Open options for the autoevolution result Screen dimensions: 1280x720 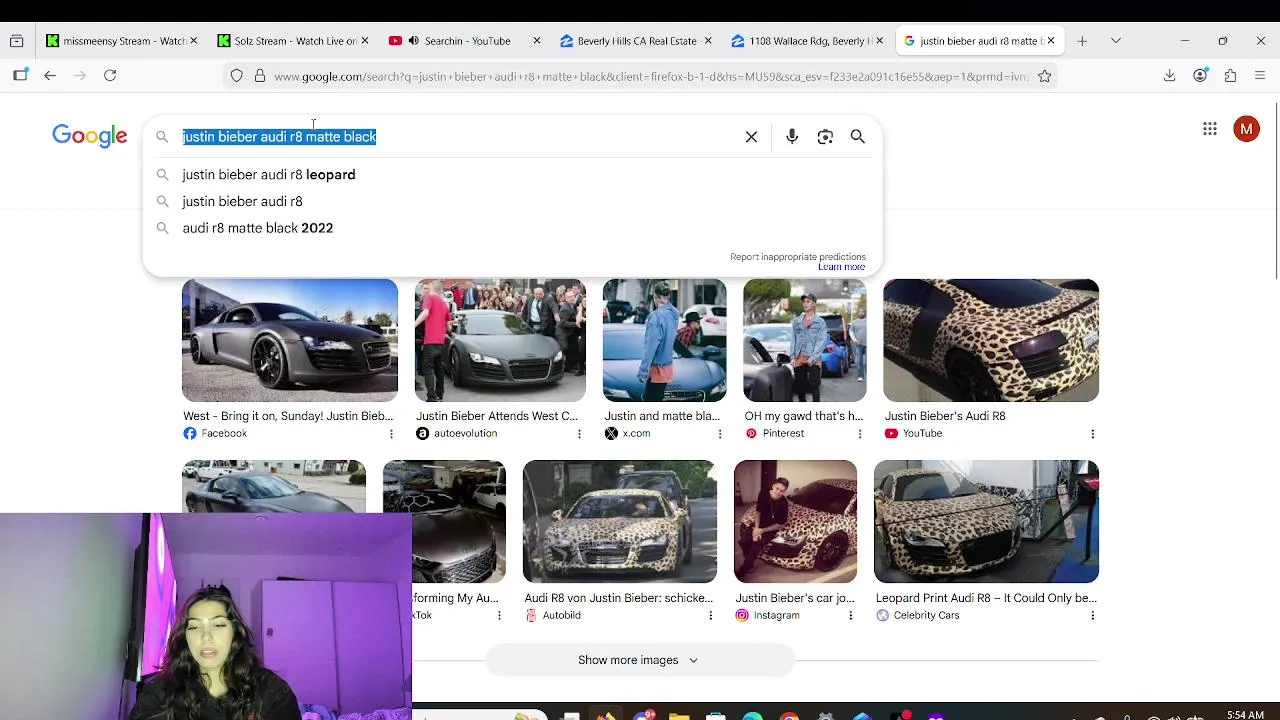coord(579,434)
